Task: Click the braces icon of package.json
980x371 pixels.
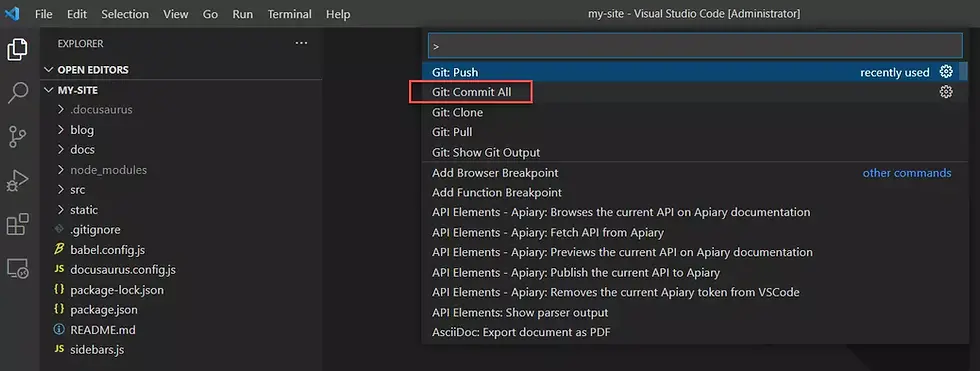Action: [59, 309]
